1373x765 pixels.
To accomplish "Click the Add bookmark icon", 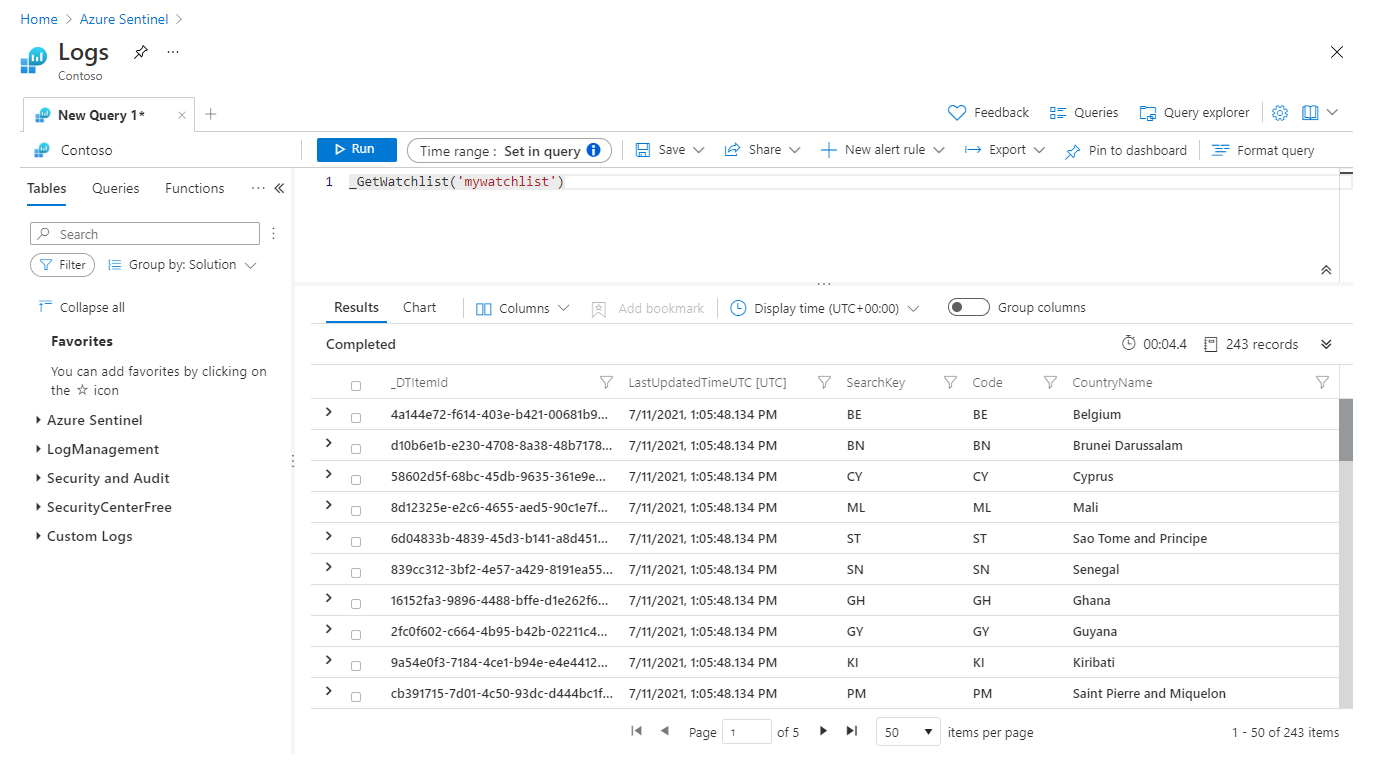I will 599,308.
